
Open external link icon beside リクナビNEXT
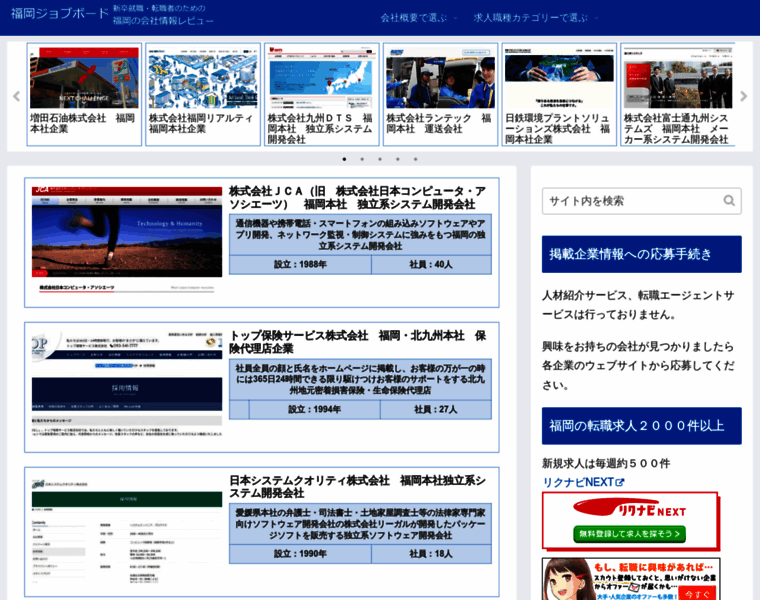[x=620, y=482]
